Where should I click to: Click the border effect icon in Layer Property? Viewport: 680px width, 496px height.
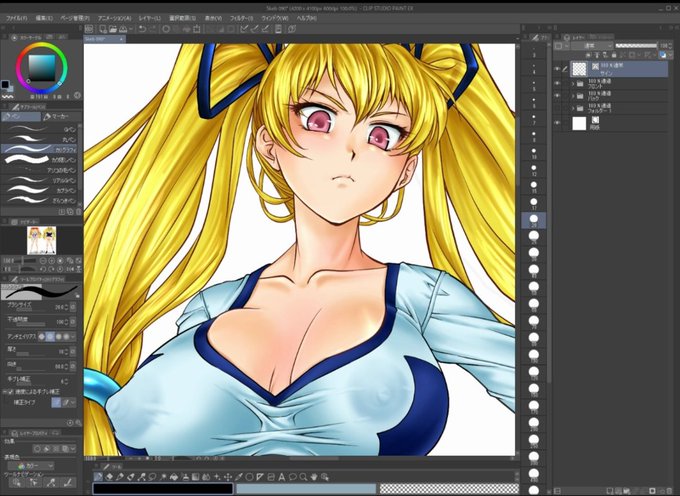38,449
